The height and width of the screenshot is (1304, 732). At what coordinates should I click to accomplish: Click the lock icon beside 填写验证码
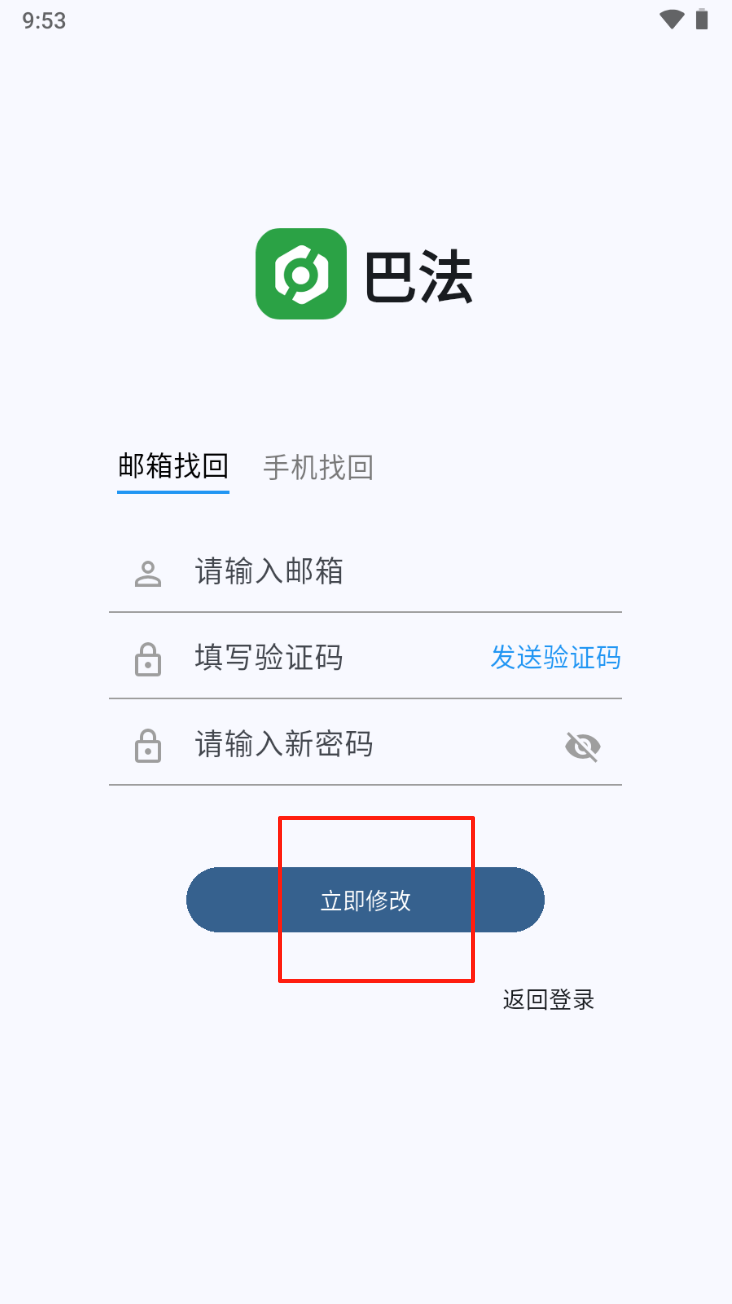148,659
